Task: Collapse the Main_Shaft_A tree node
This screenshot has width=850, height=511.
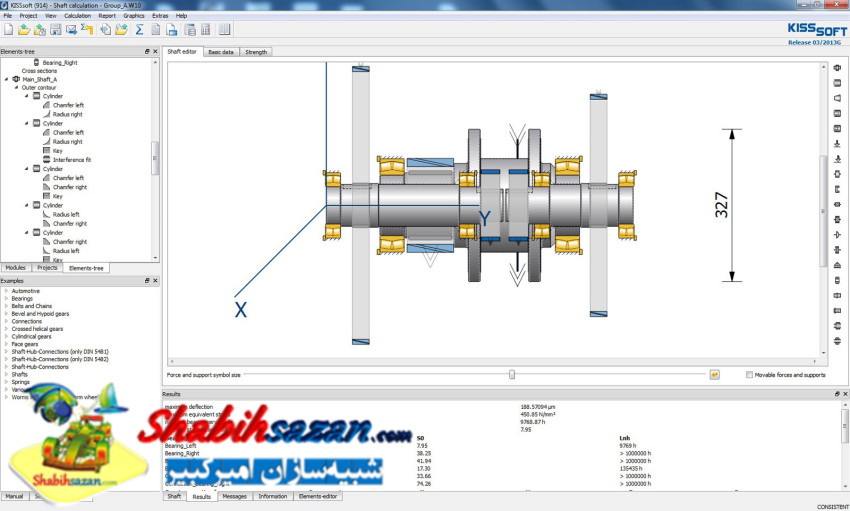Action: (x=6, y=79)
